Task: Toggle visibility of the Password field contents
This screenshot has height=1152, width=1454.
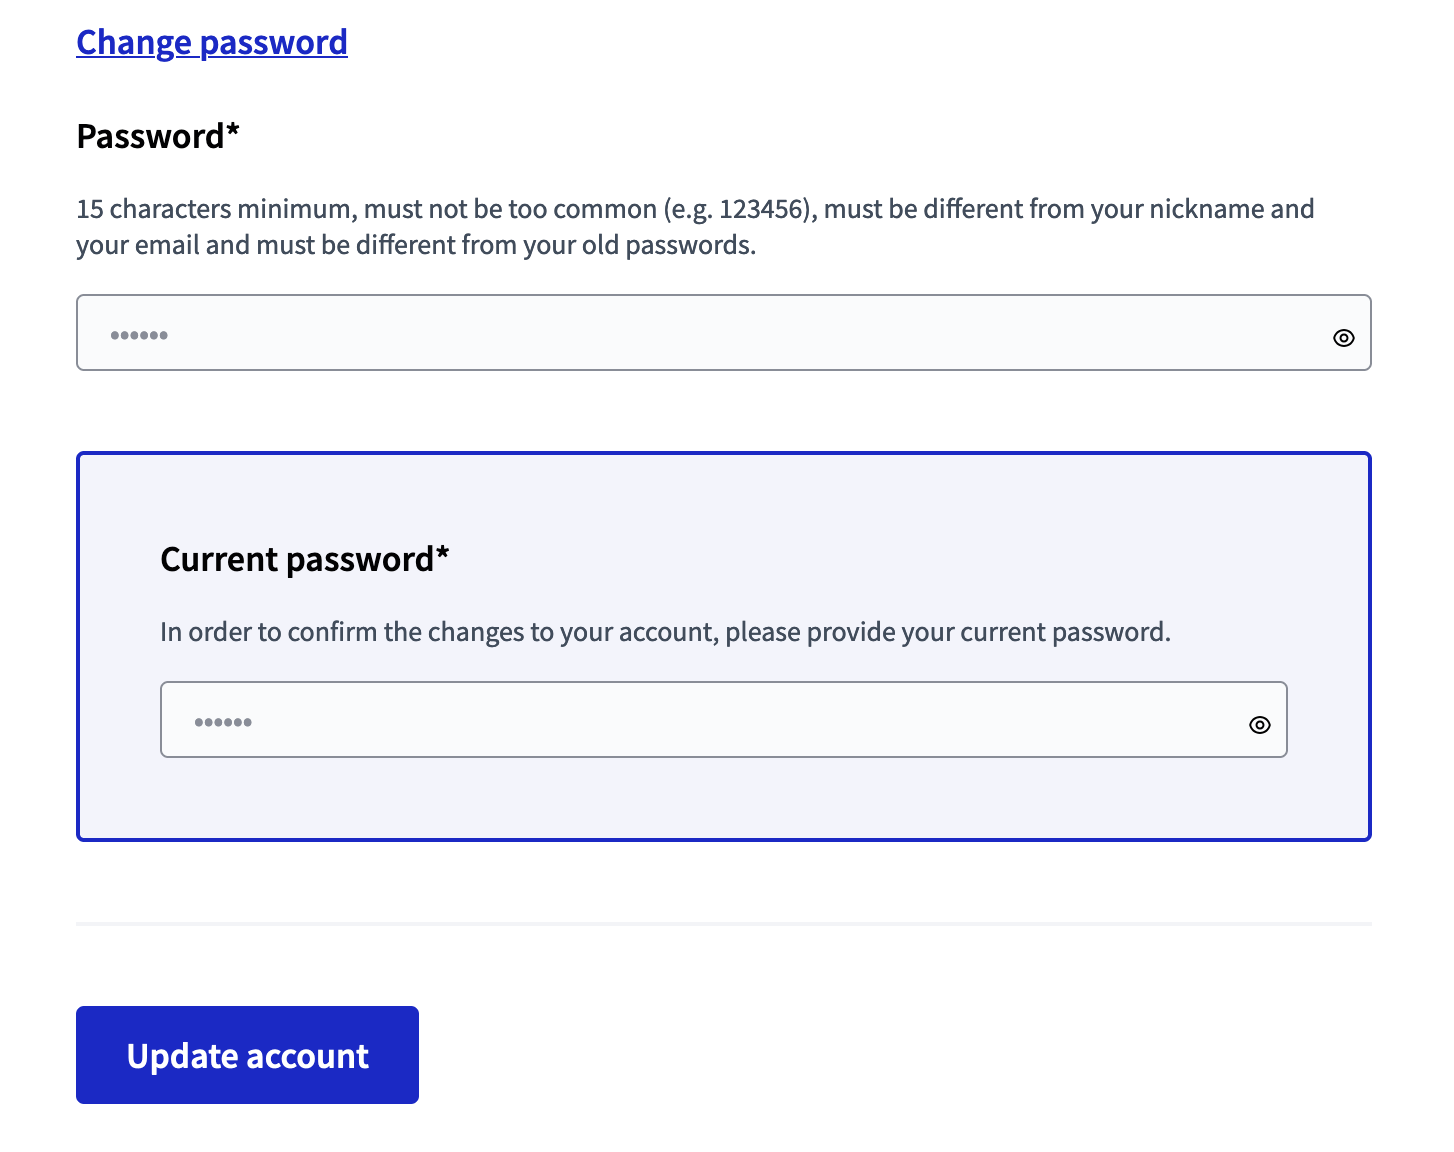Action: (x=1344, y=335)
